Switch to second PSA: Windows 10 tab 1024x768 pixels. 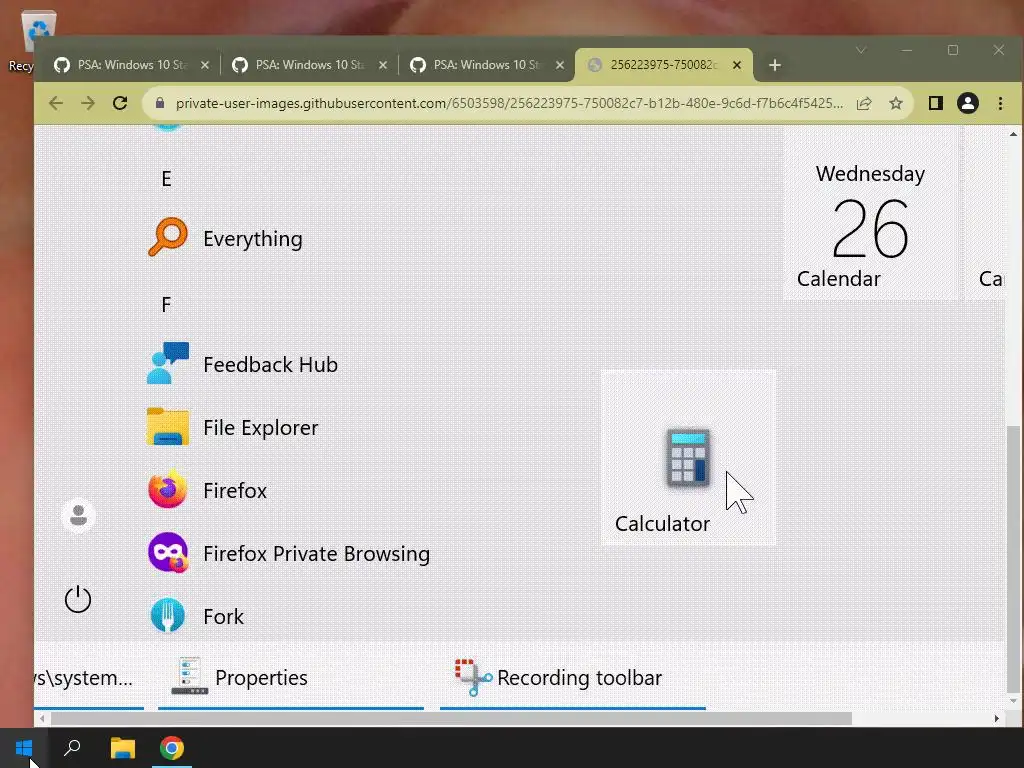[309, 65]
